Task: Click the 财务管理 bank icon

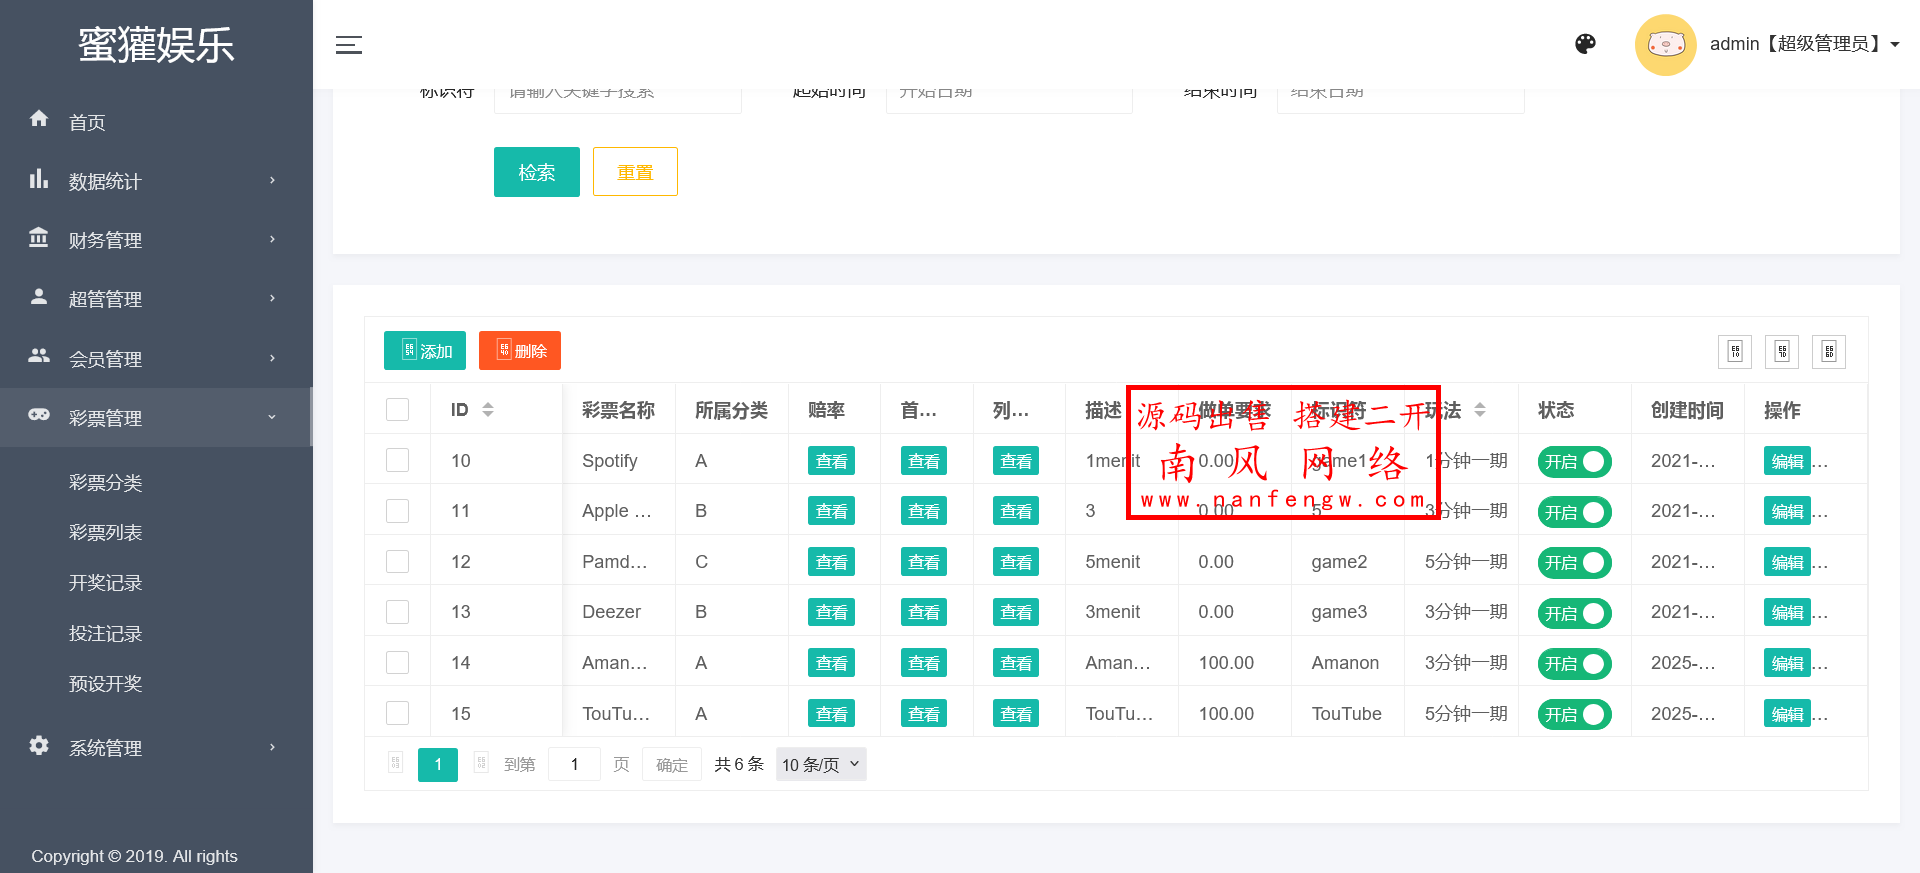Action: coord(39,238)
